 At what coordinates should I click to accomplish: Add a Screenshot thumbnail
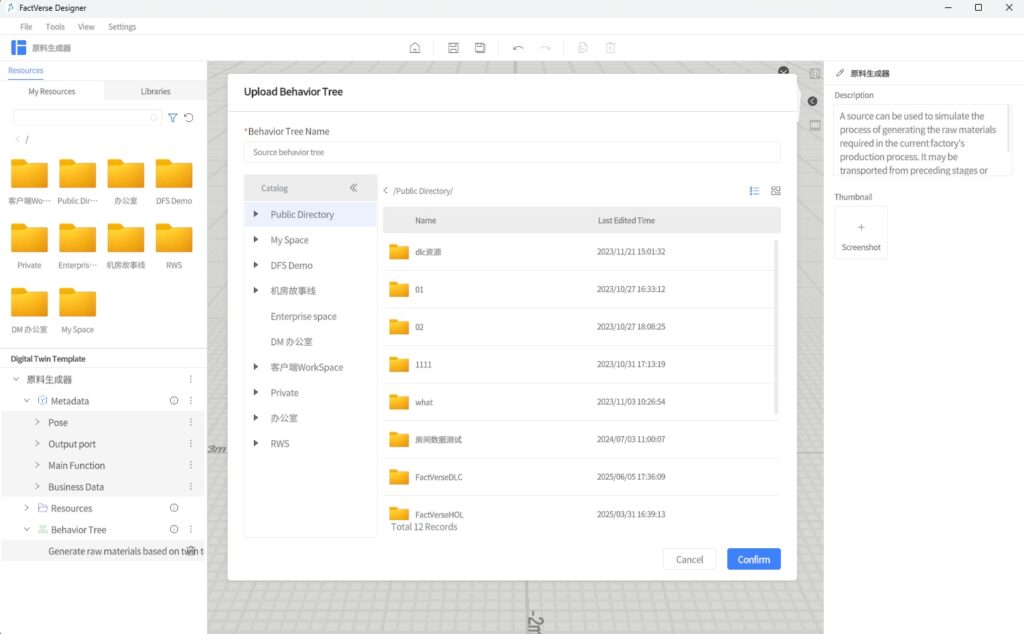(860, 233)
